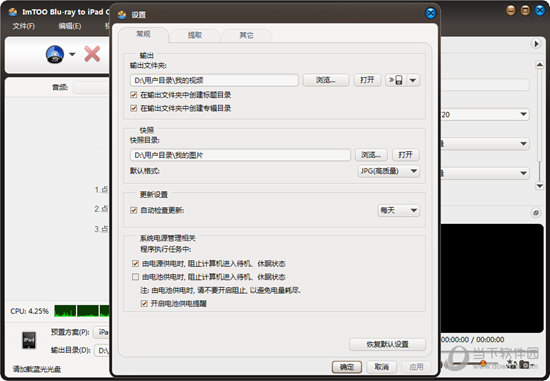Click 浏览... next to snapshot folder
The image size is (550, 381).
(371, 155)
